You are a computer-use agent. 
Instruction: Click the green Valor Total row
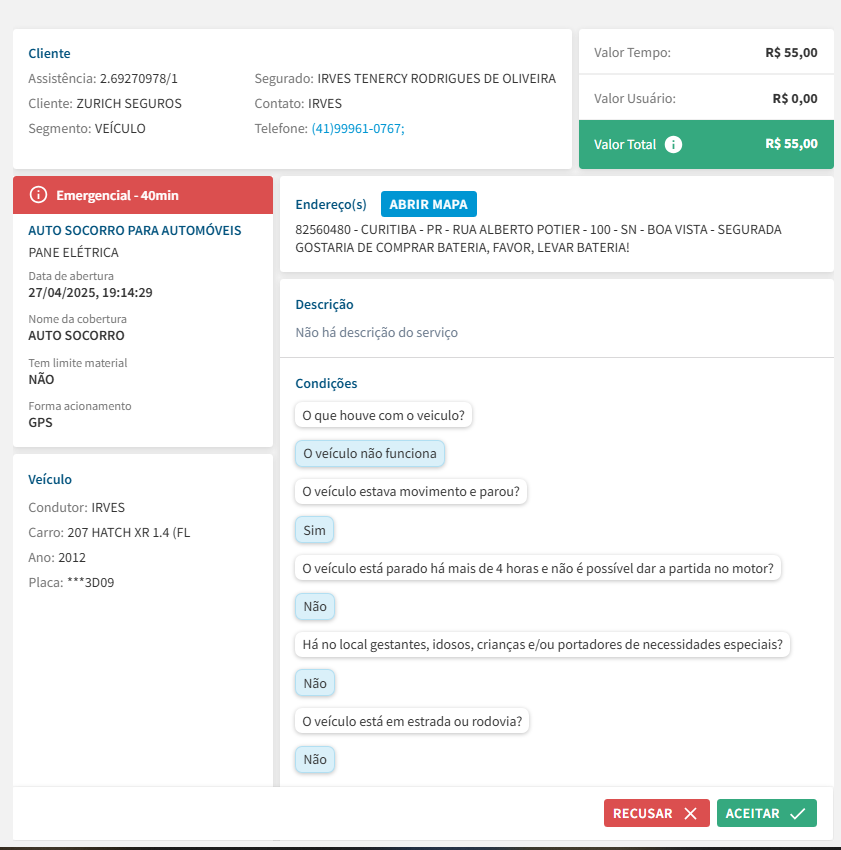[706, 144]
